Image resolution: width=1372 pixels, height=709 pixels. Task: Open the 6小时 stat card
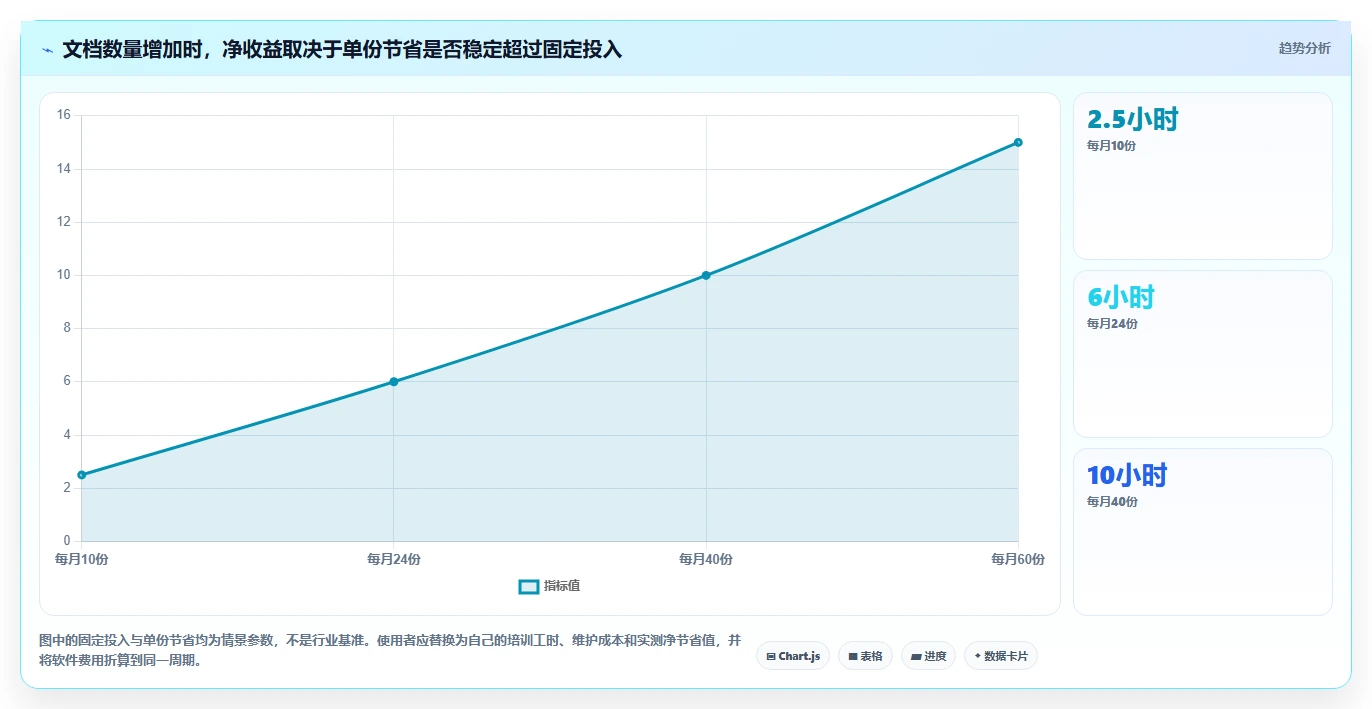(x=1202, y=354)
